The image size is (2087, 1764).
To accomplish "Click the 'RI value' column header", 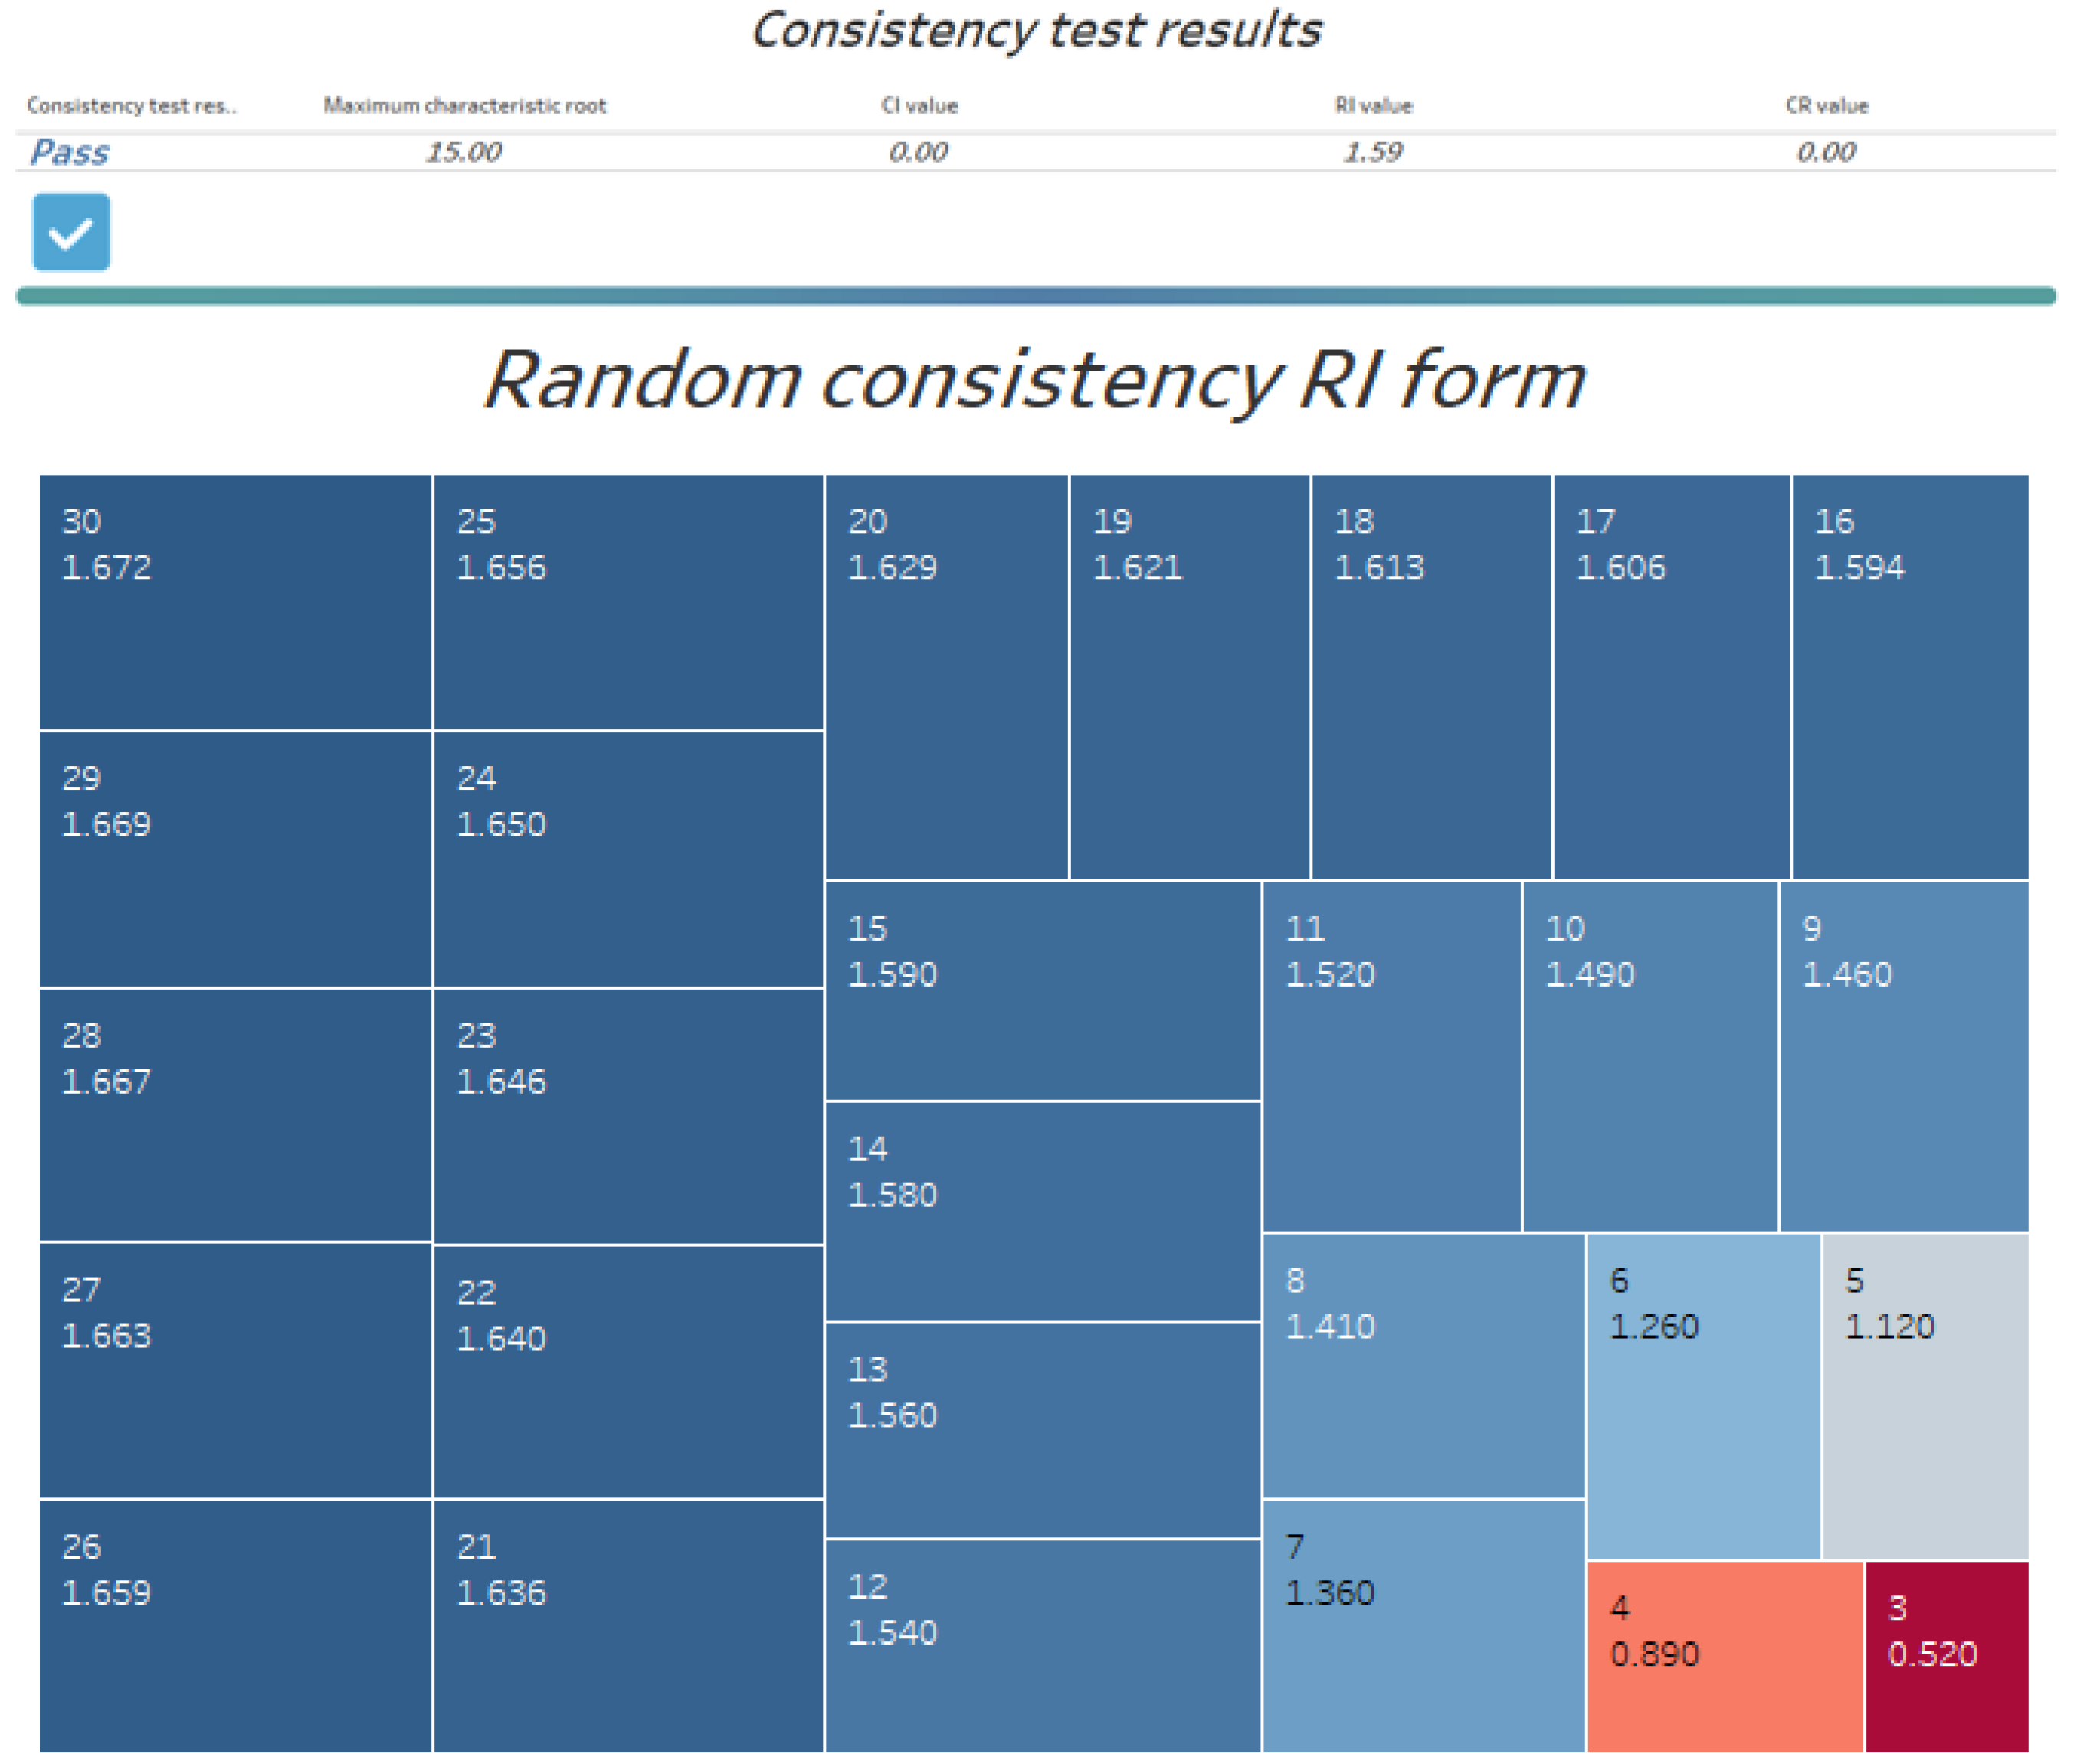I will (x=1373, y=105).
